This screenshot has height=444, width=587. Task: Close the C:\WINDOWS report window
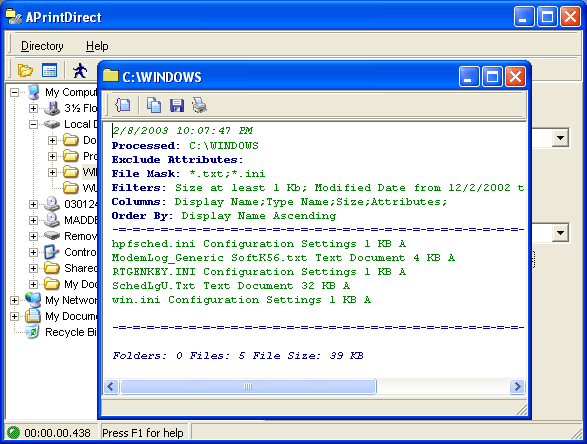coord(515,77)
